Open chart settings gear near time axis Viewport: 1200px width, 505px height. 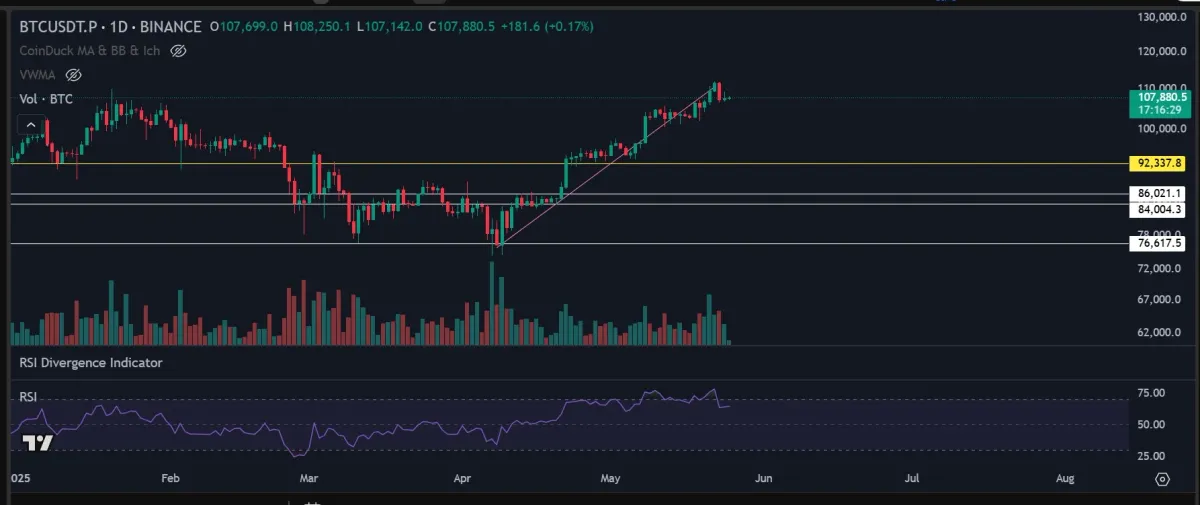(x=1162, y=479)
